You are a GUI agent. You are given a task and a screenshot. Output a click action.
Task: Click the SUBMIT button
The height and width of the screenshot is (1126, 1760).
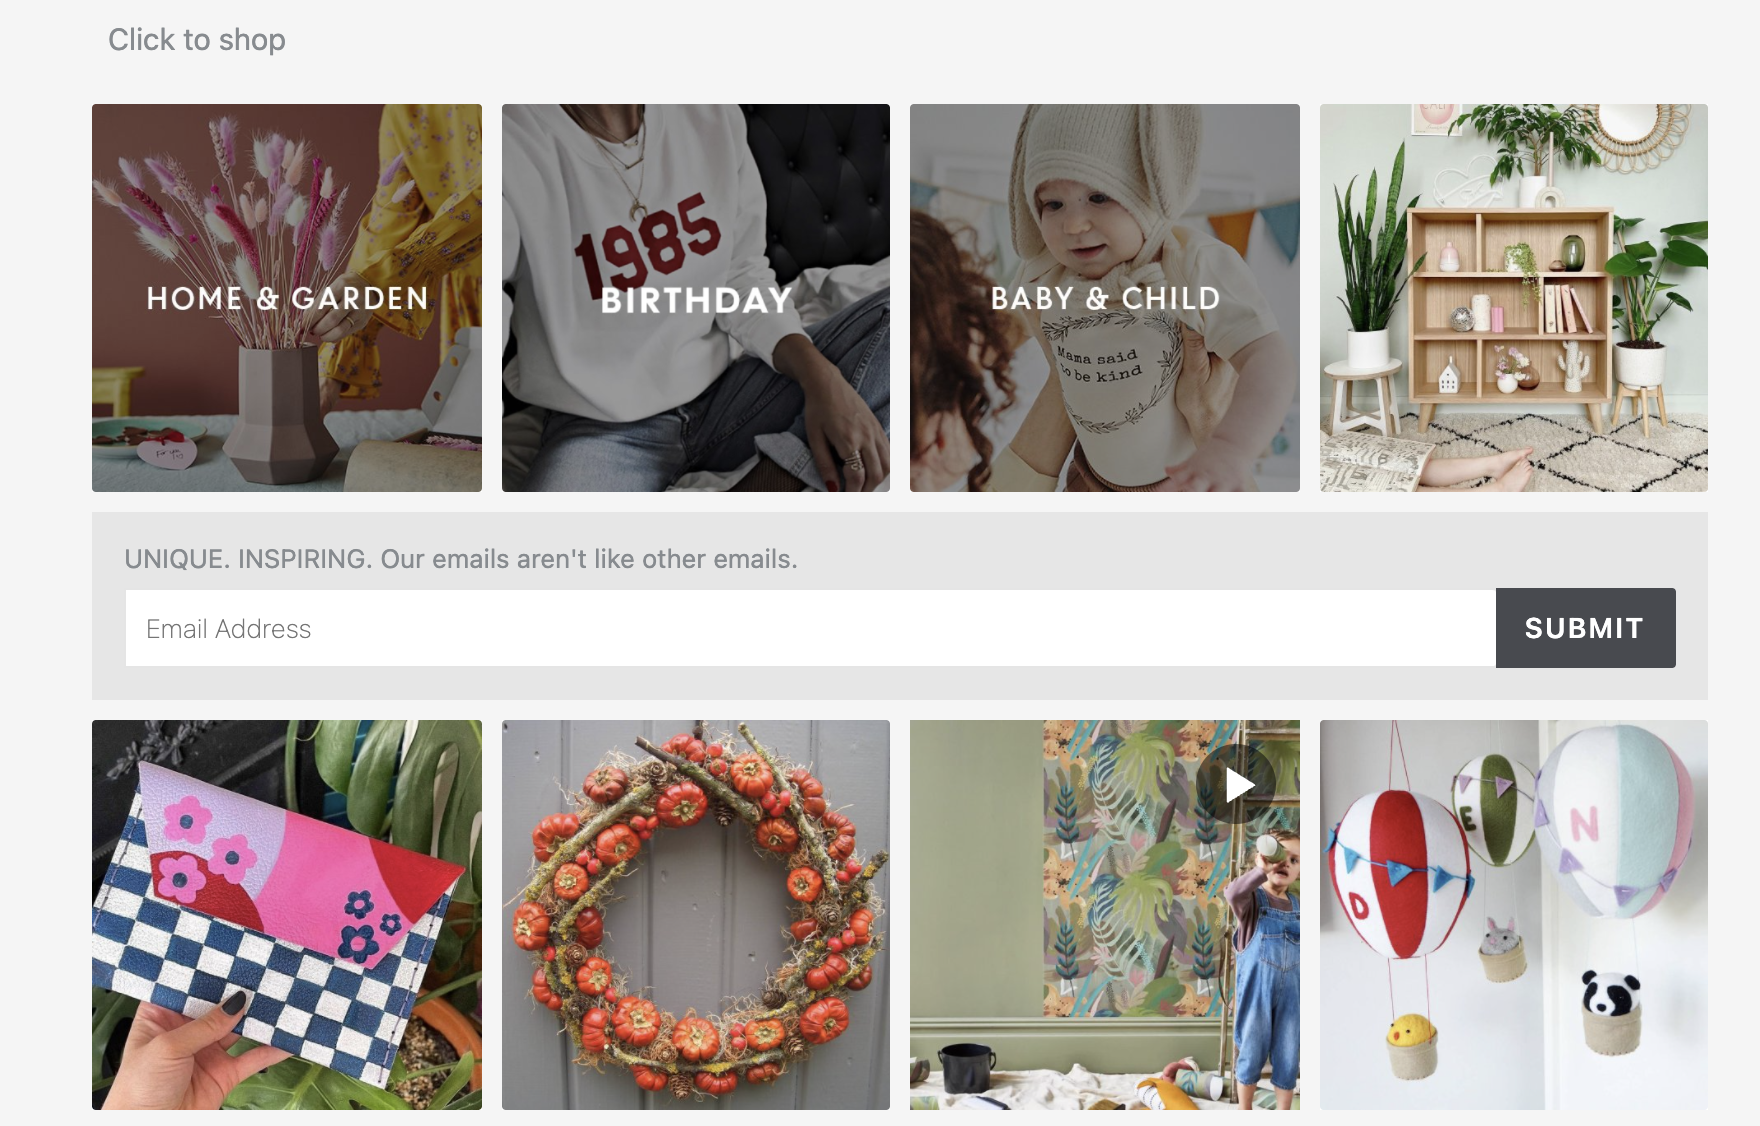[1585, 628]
